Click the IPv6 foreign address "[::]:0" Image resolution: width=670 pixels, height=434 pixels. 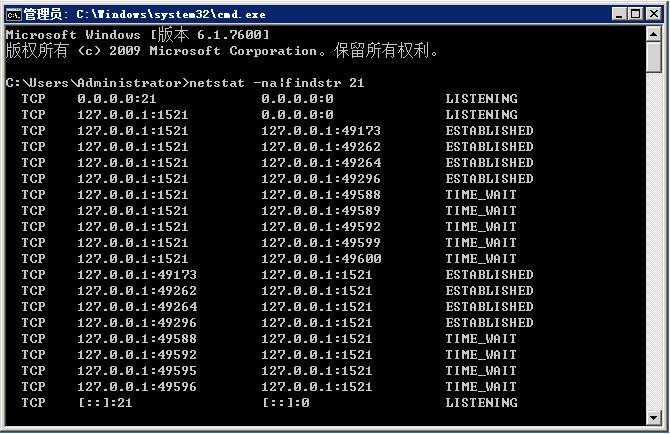pyautogui.click(x=286, y=403)
